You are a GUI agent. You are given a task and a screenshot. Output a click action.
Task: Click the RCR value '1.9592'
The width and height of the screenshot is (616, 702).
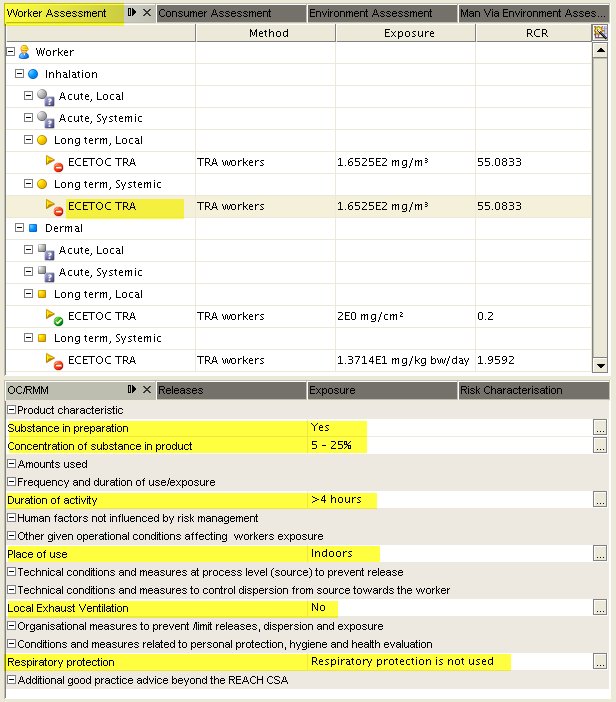coord(496,360)
